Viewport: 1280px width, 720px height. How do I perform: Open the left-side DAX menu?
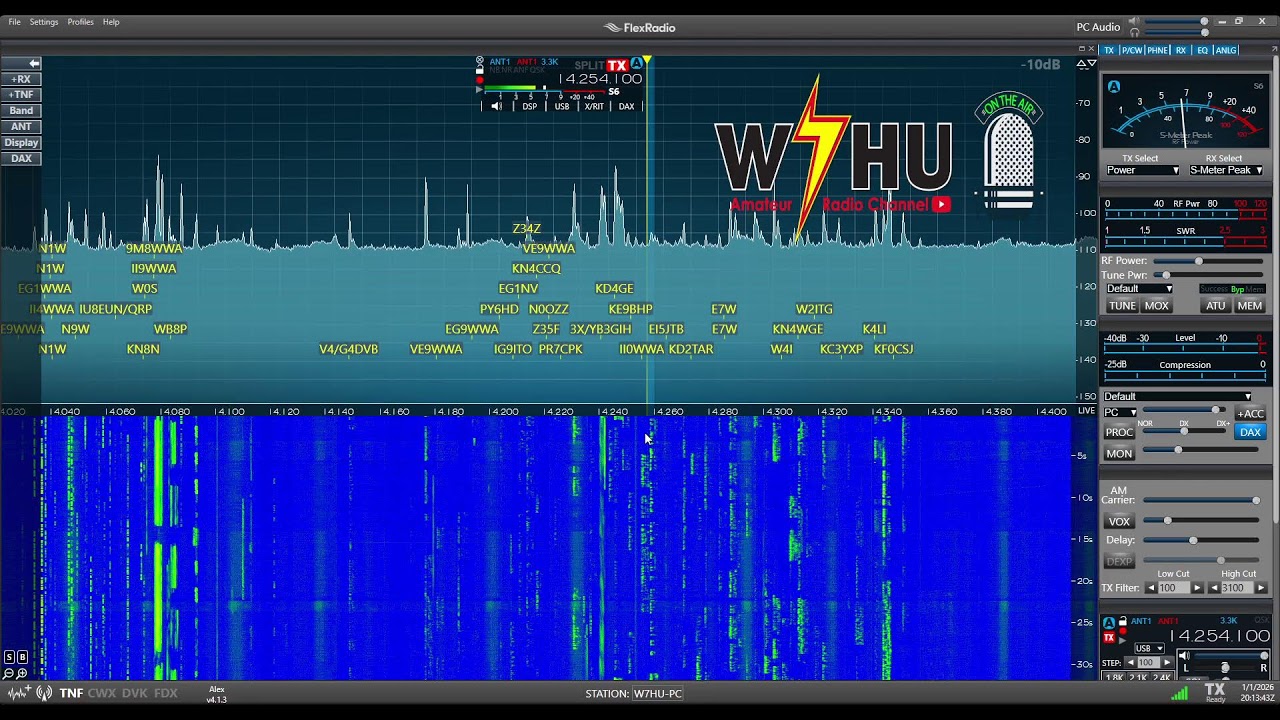[x=21, y=159]
